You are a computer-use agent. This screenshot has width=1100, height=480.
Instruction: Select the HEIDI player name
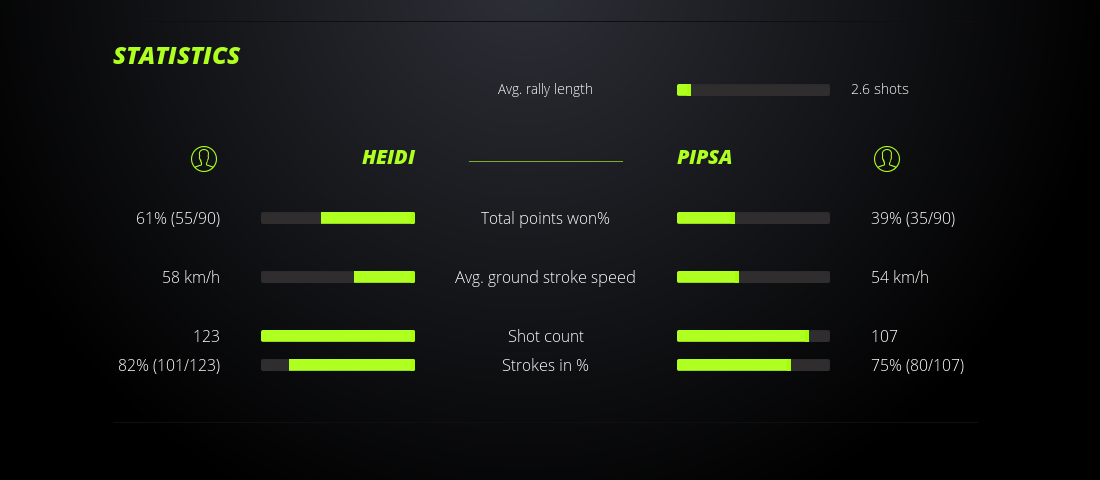388,158
